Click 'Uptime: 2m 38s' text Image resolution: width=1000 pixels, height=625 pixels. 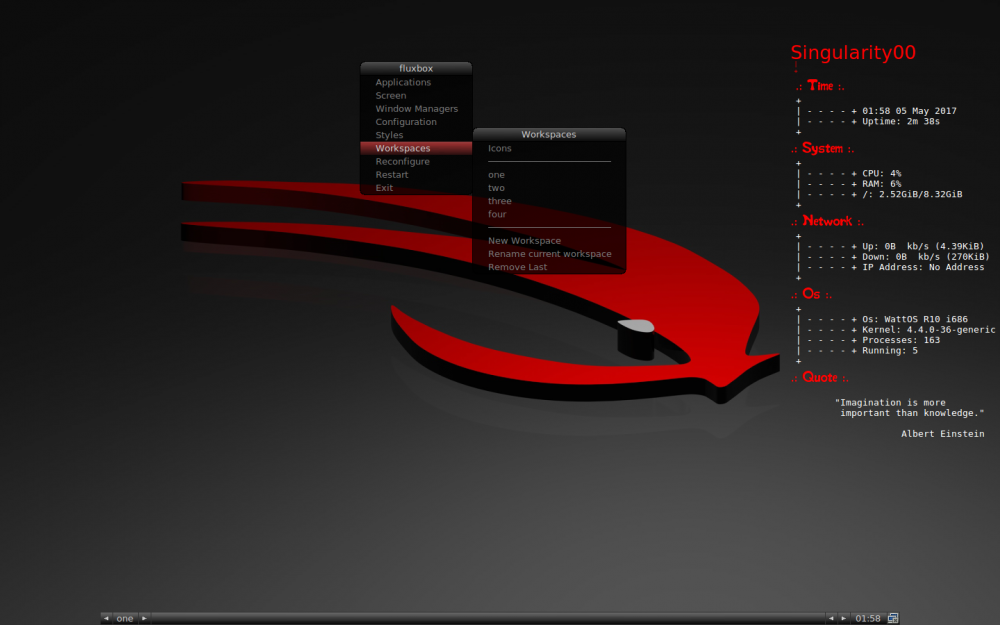pyautogui.click(x=901, y=121)
